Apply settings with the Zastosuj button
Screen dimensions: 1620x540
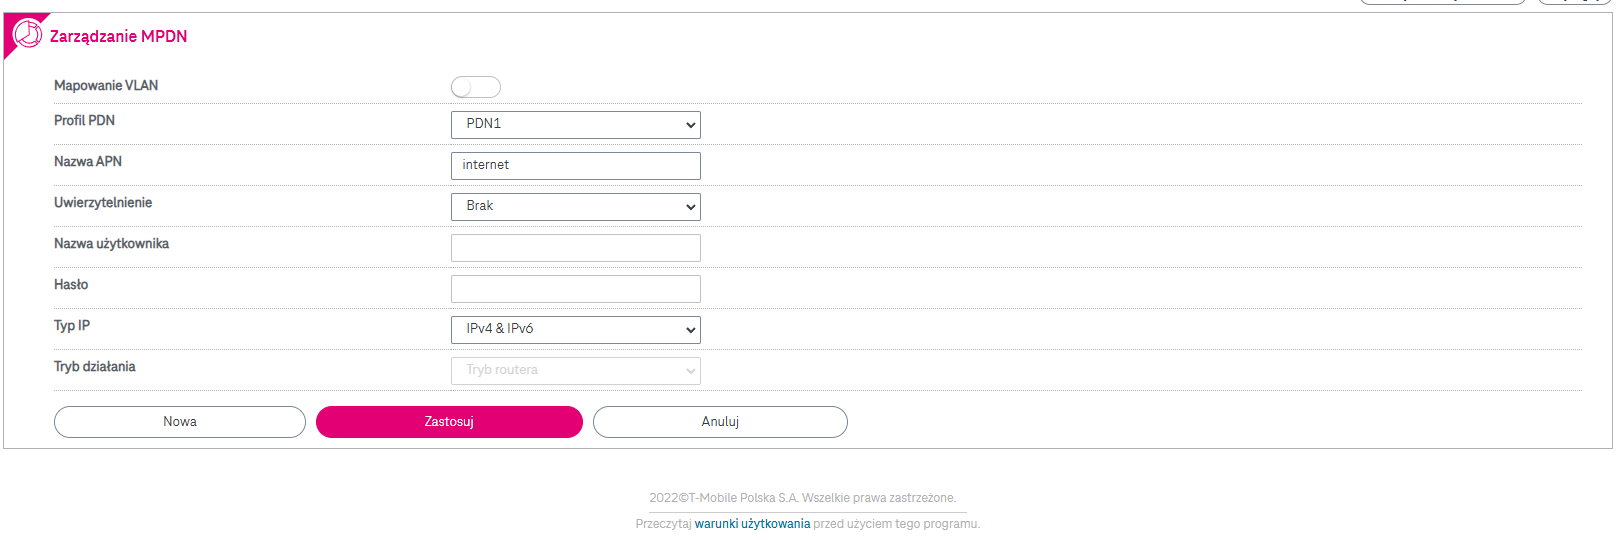[449, 422]
